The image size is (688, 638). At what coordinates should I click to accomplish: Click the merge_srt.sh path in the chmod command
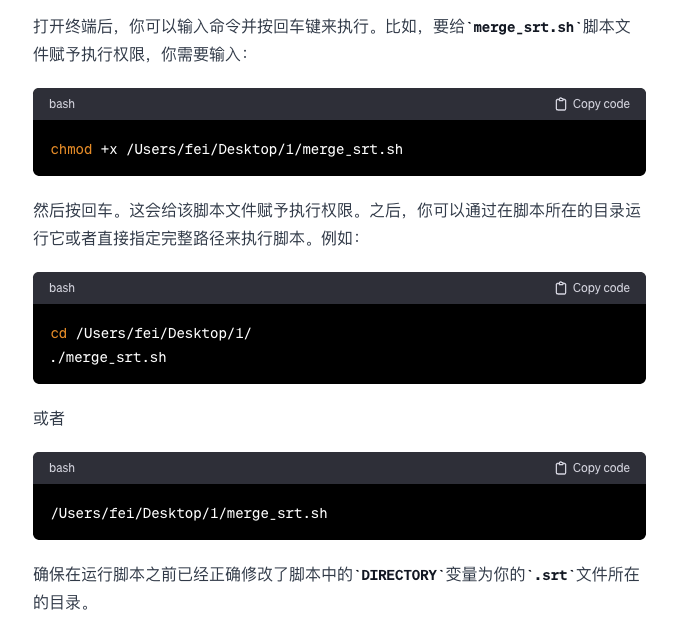[265, 150]
